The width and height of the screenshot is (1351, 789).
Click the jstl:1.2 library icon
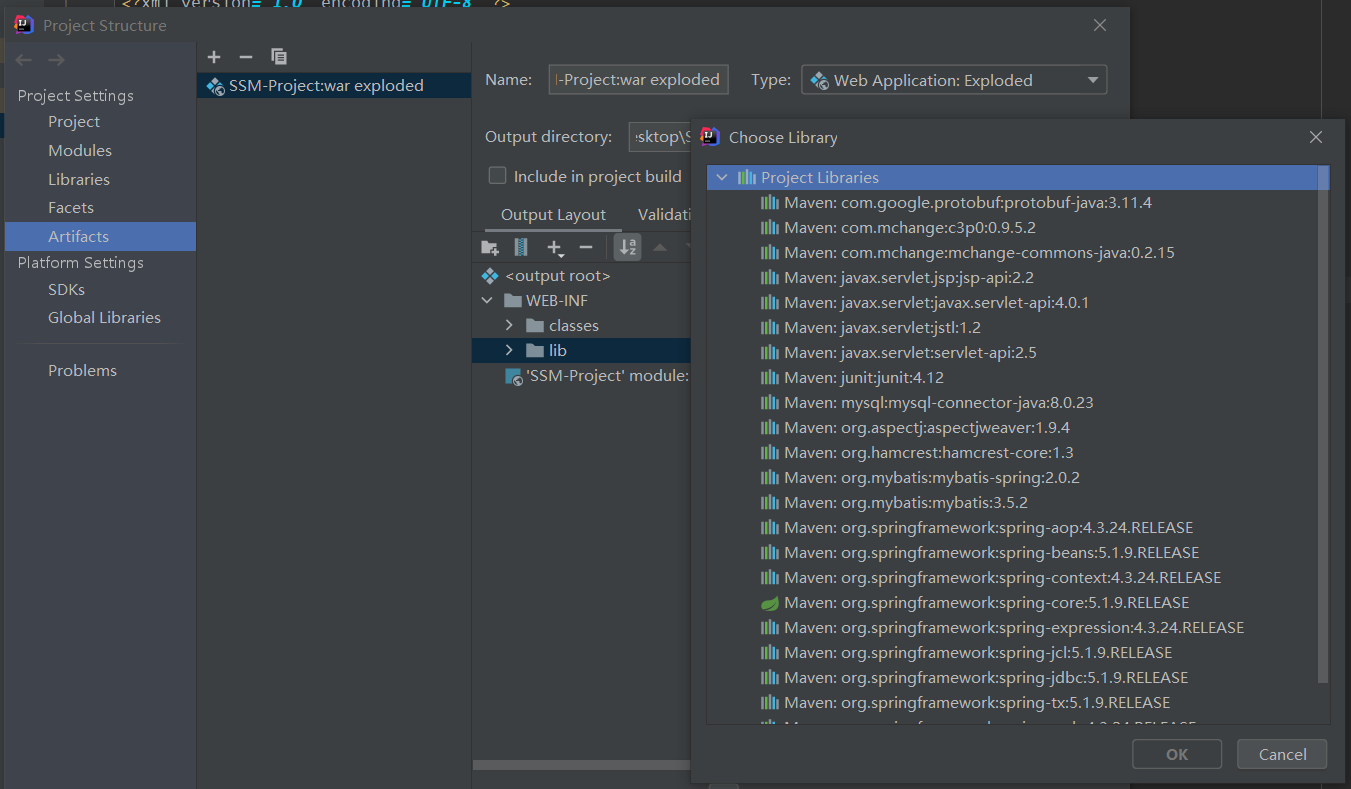[x=770, y=328]
